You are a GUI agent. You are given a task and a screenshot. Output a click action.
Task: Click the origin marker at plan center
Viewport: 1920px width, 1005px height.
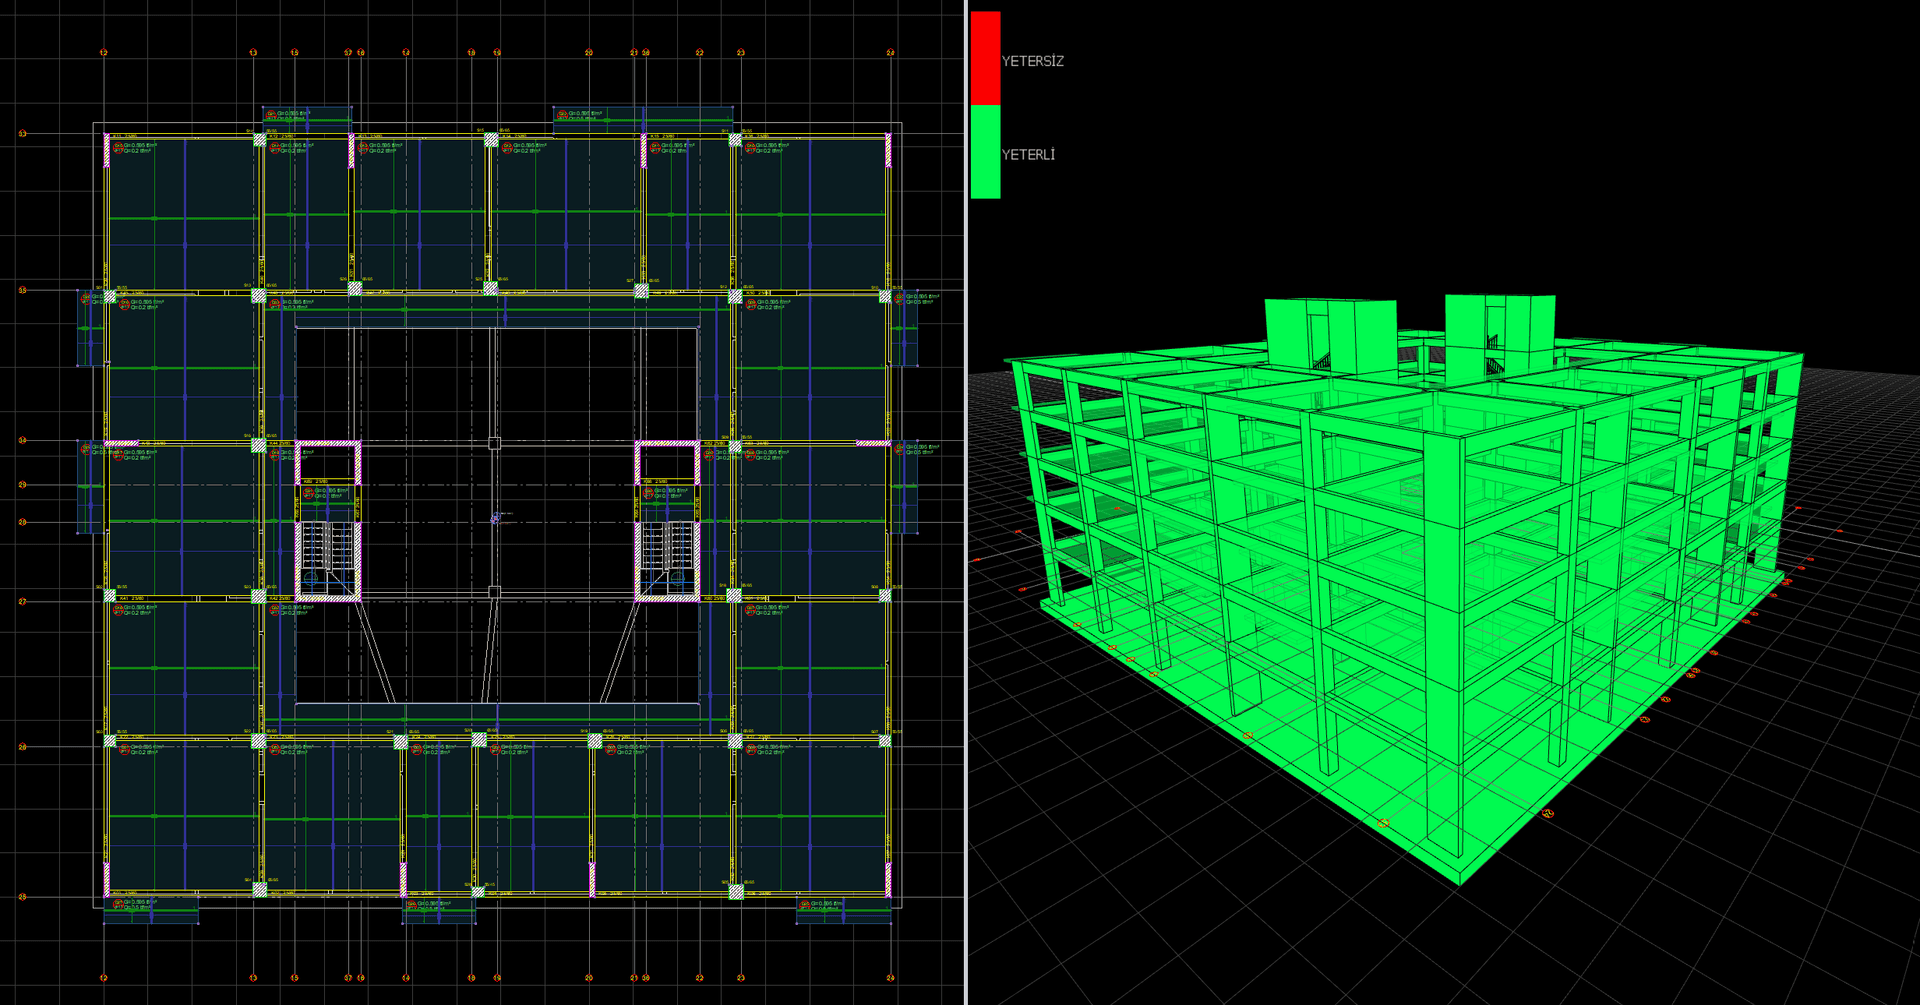tap(495, 518)
